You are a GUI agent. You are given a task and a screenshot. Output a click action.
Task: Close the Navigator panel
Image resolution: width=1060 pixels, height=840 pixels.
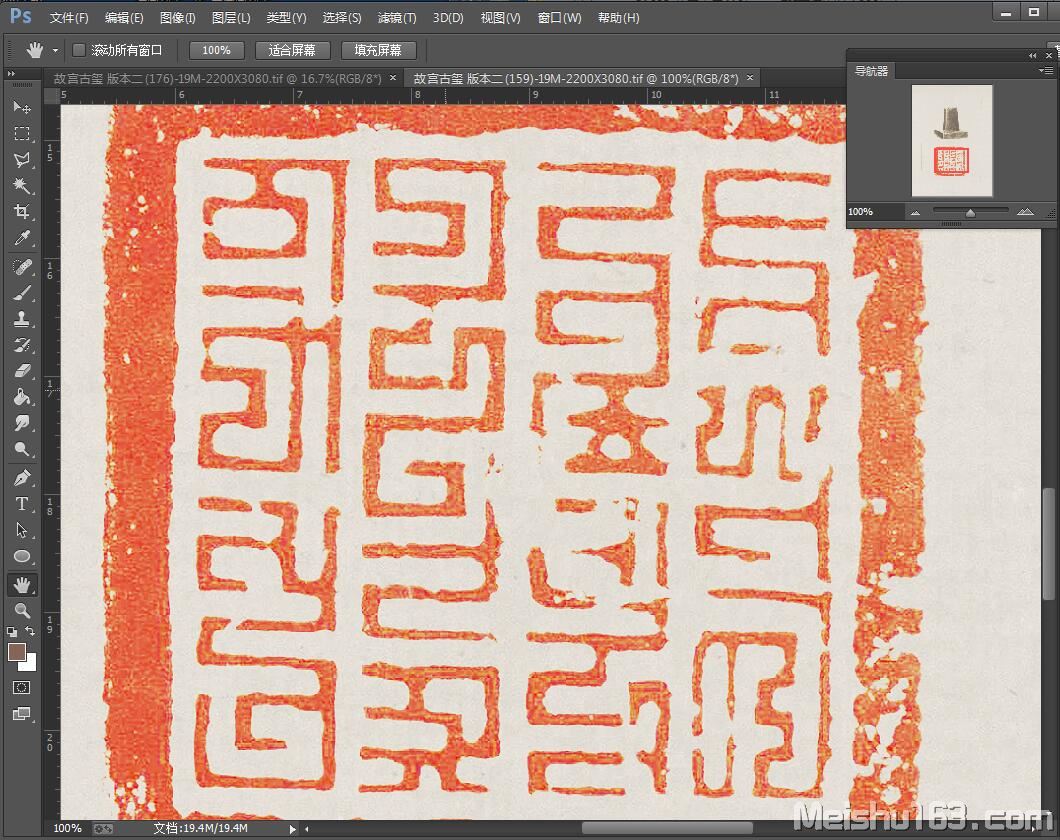[x=1049, y=55]
